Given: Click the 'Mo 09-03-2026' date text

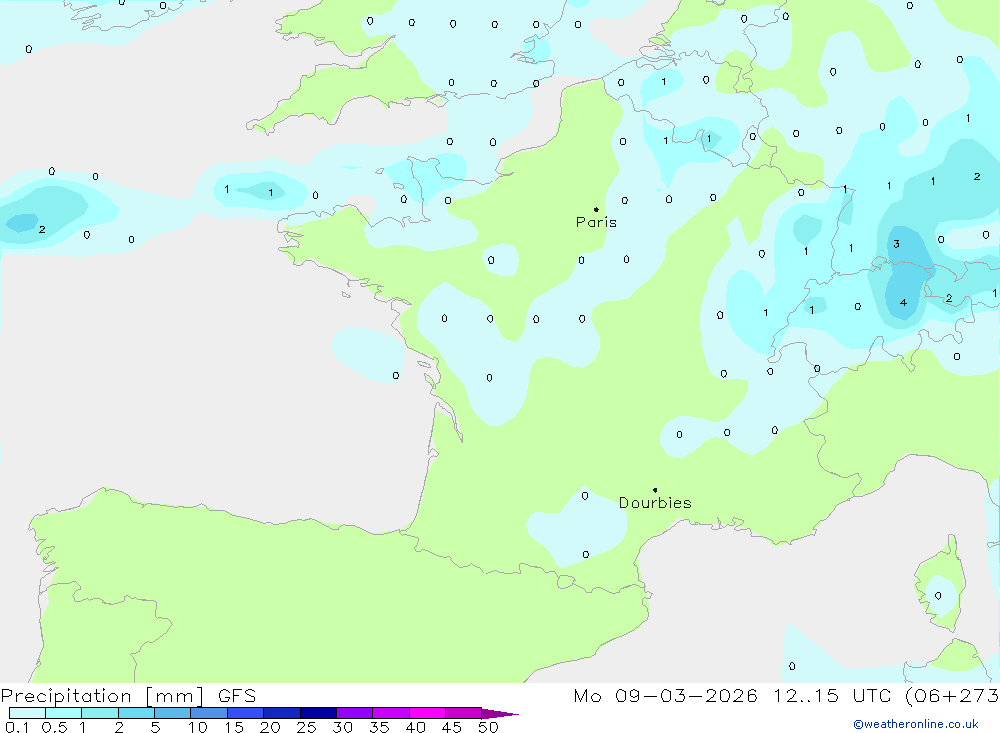Looking at the screenshot, I should [665, 696].
